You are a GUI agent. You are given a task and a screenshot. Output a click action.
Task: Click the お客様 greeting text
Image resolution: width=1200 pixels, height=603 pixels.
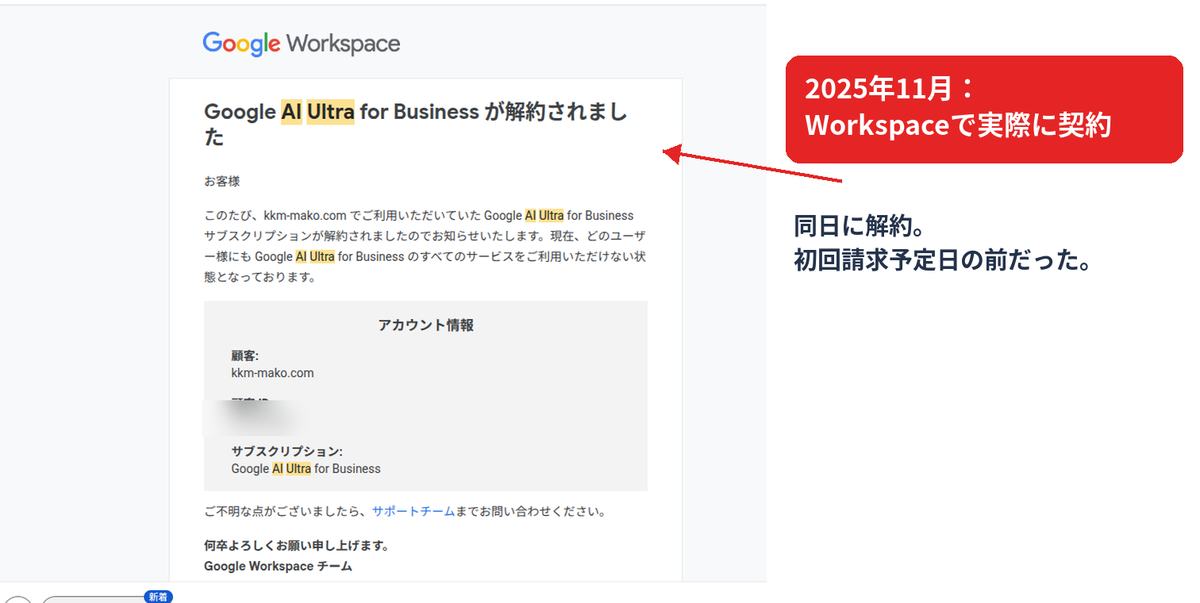(x=222, y=181)
